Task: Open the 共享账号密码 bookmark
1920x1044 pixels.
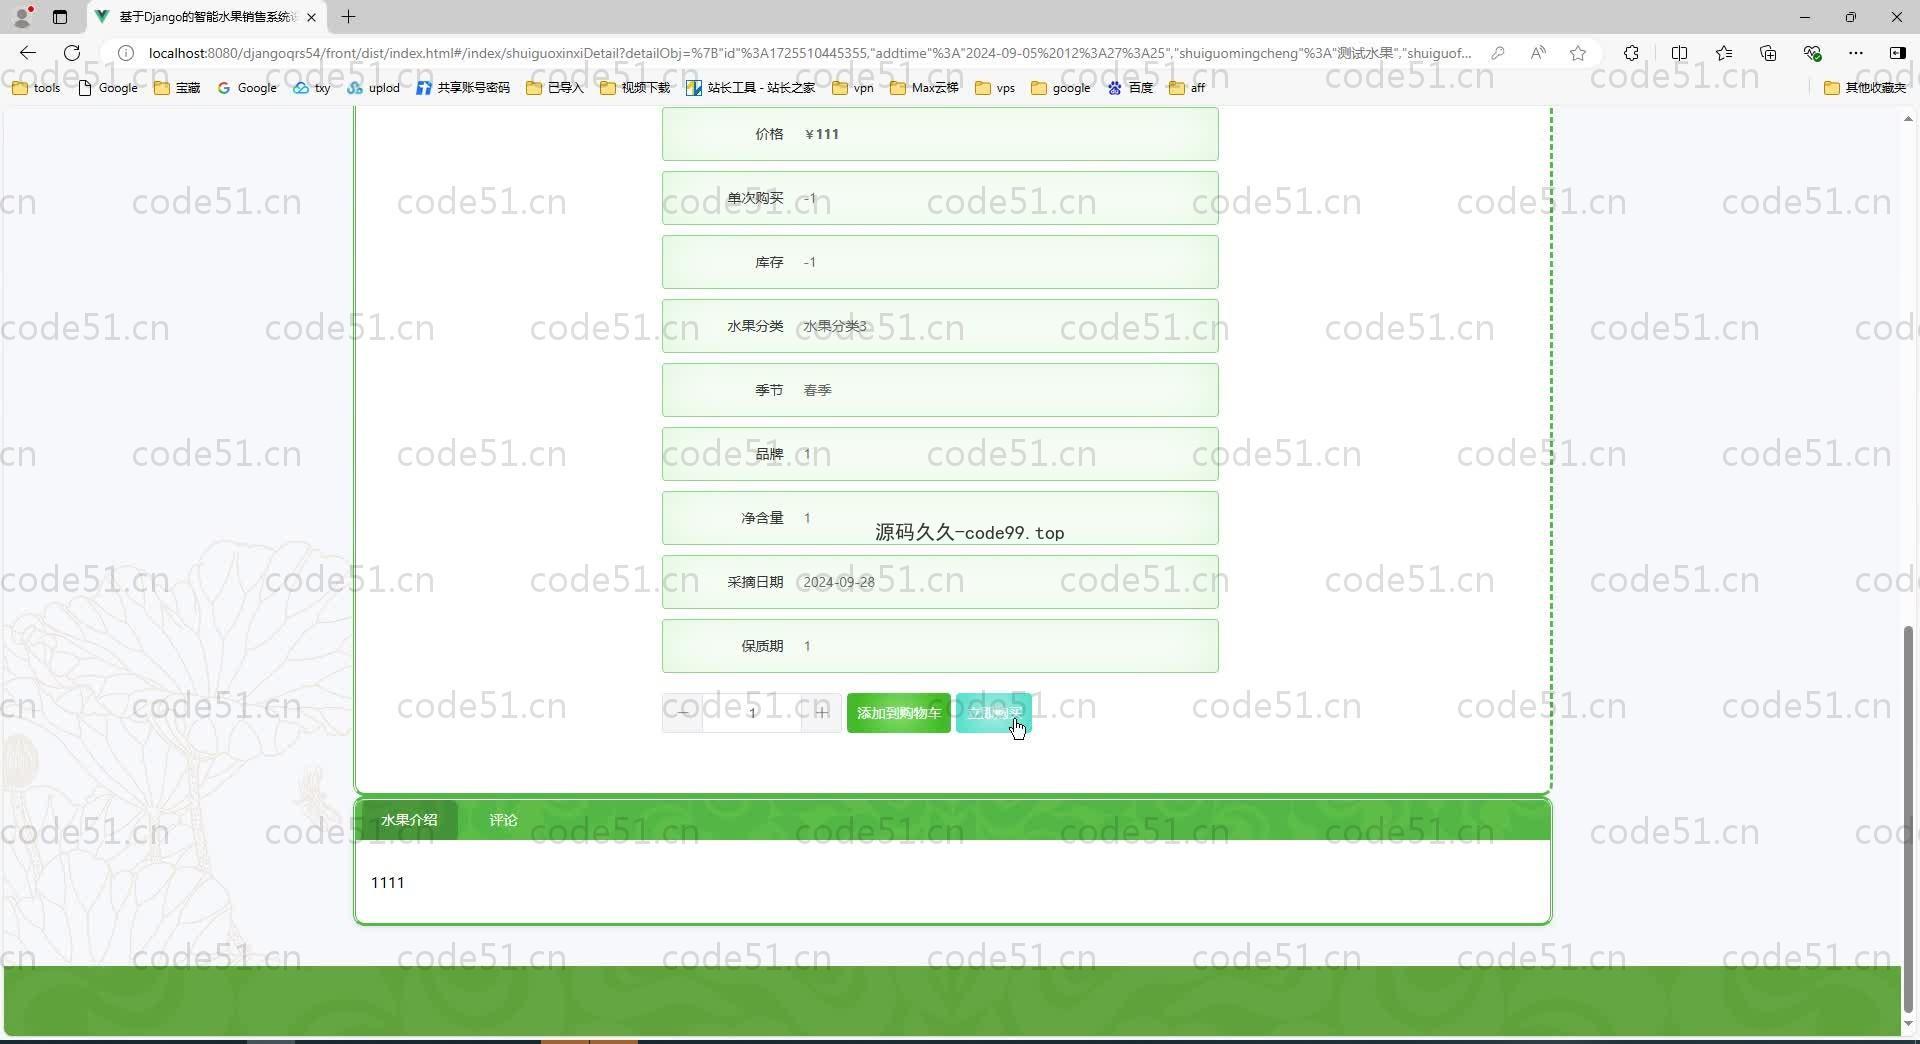Action: (463, 88)
